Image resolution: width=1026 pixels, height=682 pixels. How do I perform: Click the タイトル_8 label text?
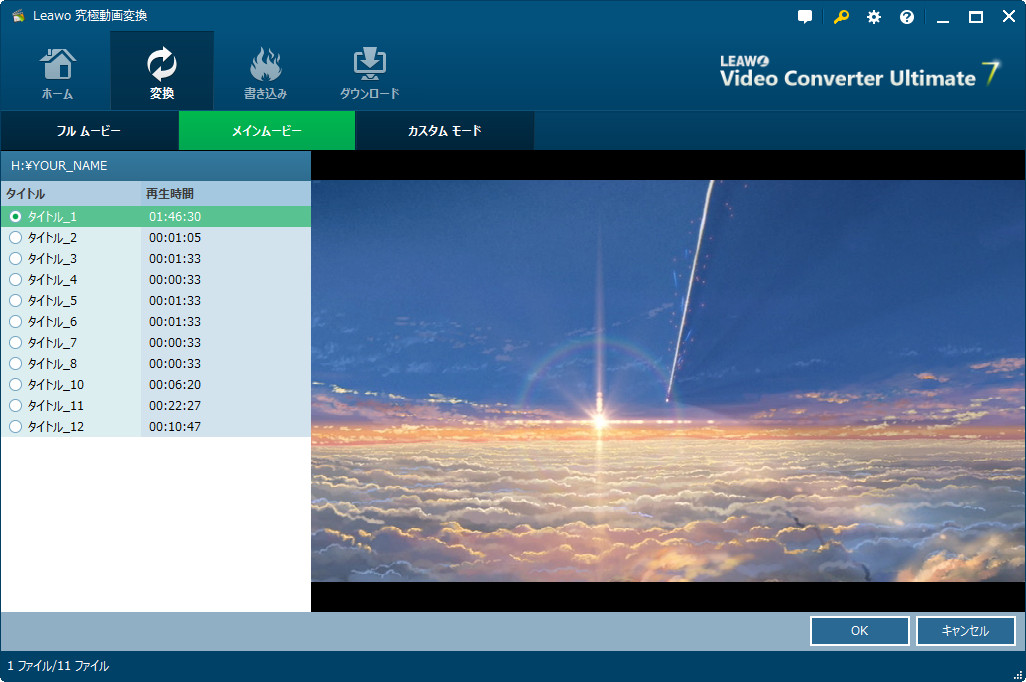coord(52,363)
